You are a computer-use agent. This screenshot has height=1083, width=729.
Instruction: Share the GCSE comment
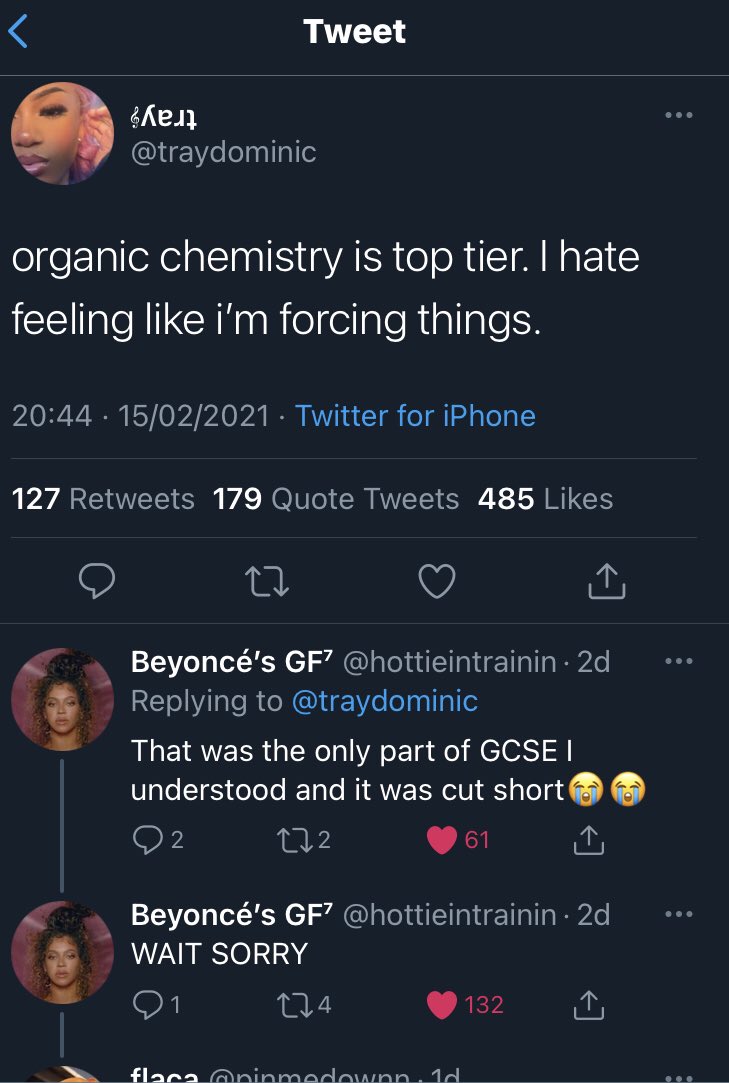[x=590, y=840]
